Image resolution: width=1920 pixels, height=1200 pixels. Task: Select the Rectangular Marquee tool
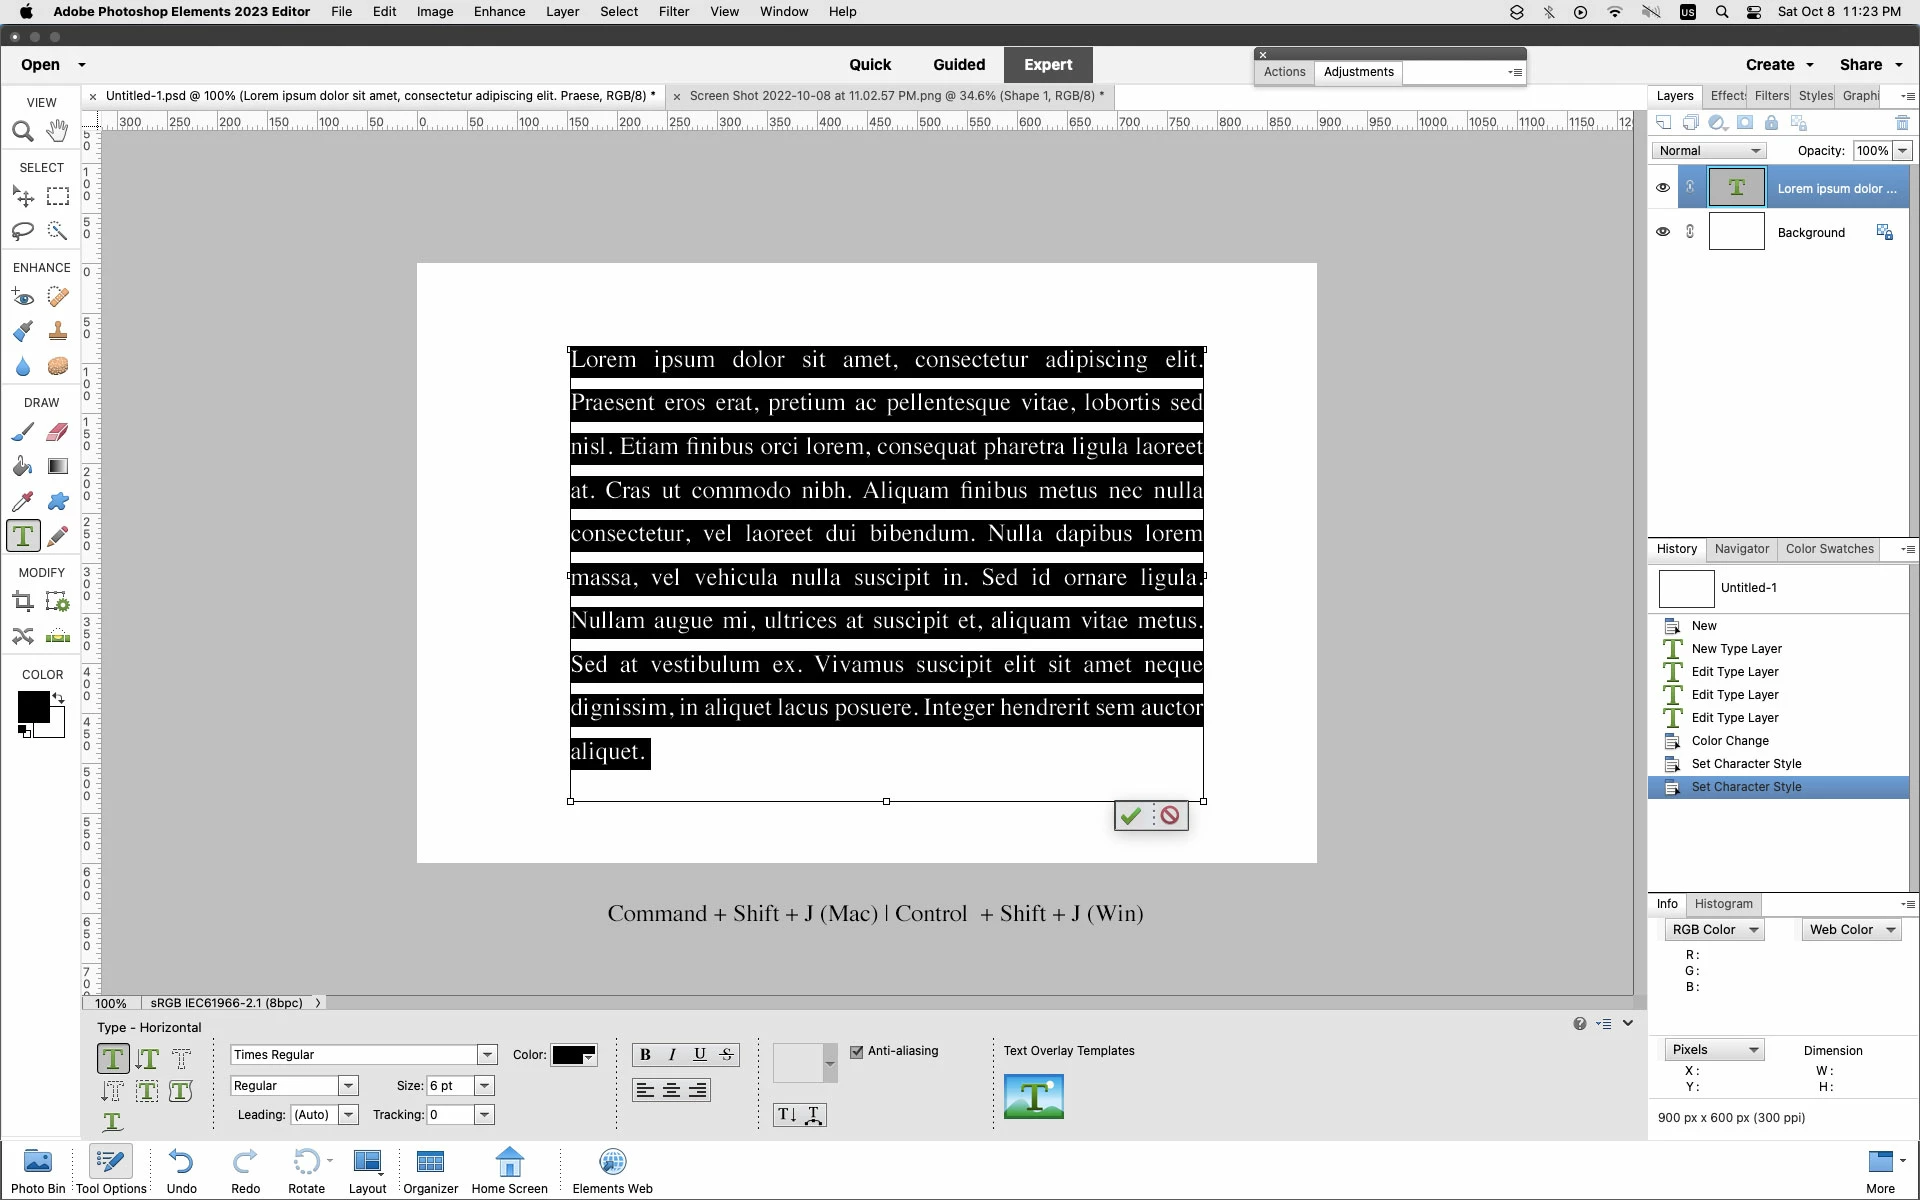pos(57,196)
